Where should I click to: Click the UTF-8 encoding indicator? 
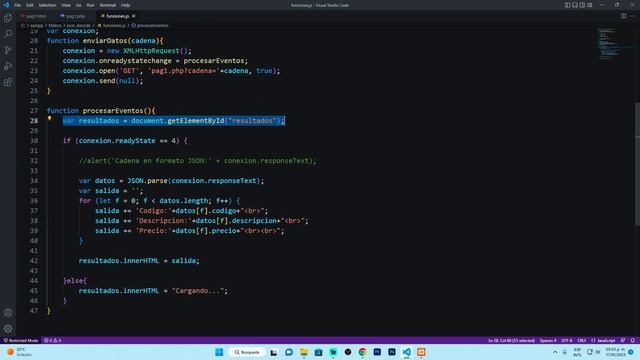(567, 340)
